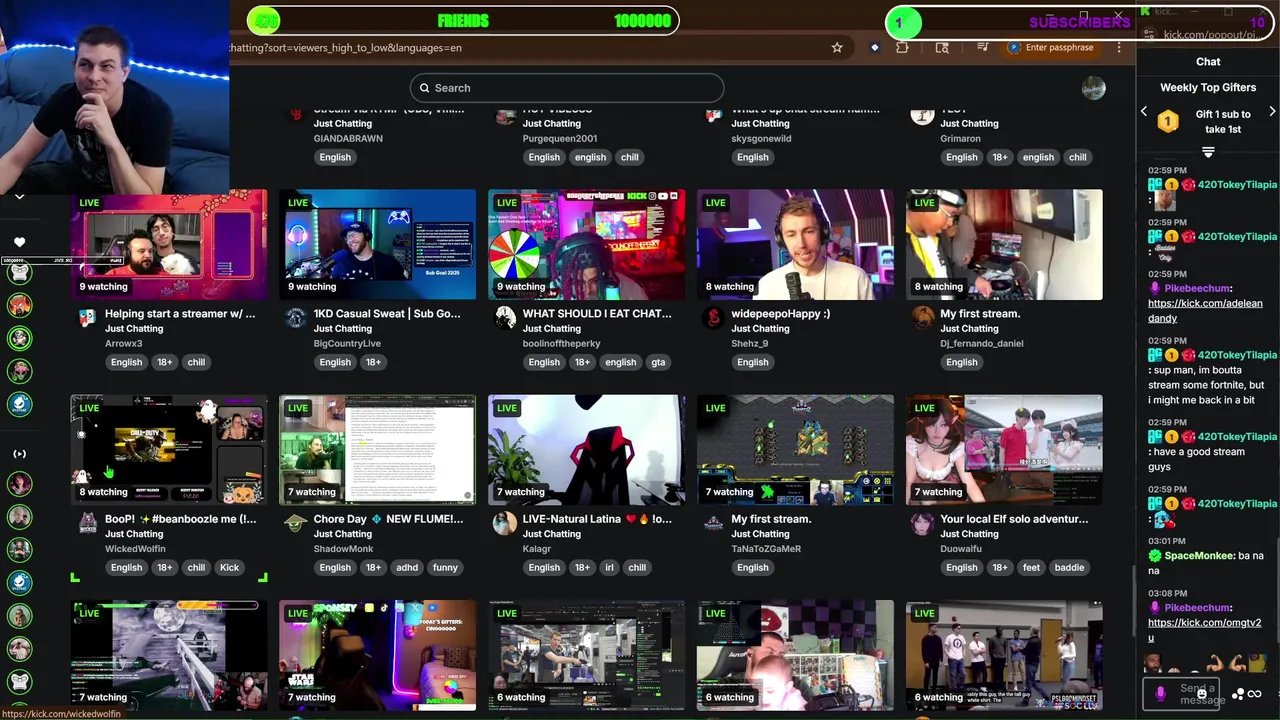The width and height of the screenshot is (1280, 720).
Task: Go to previous Weekly Top Gifters slide
Action: point(1144,112)
